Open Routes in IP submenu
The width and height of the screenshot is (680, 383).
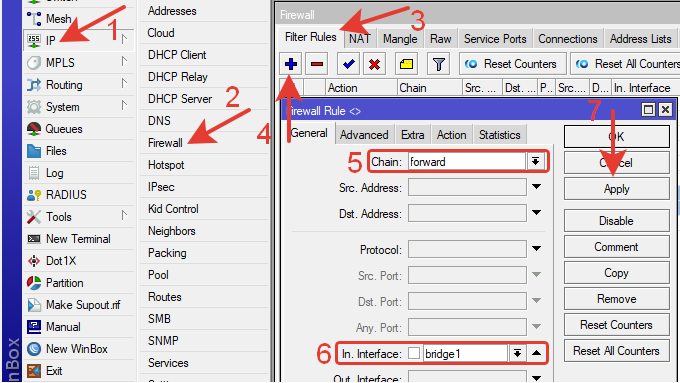pos(165,297)
